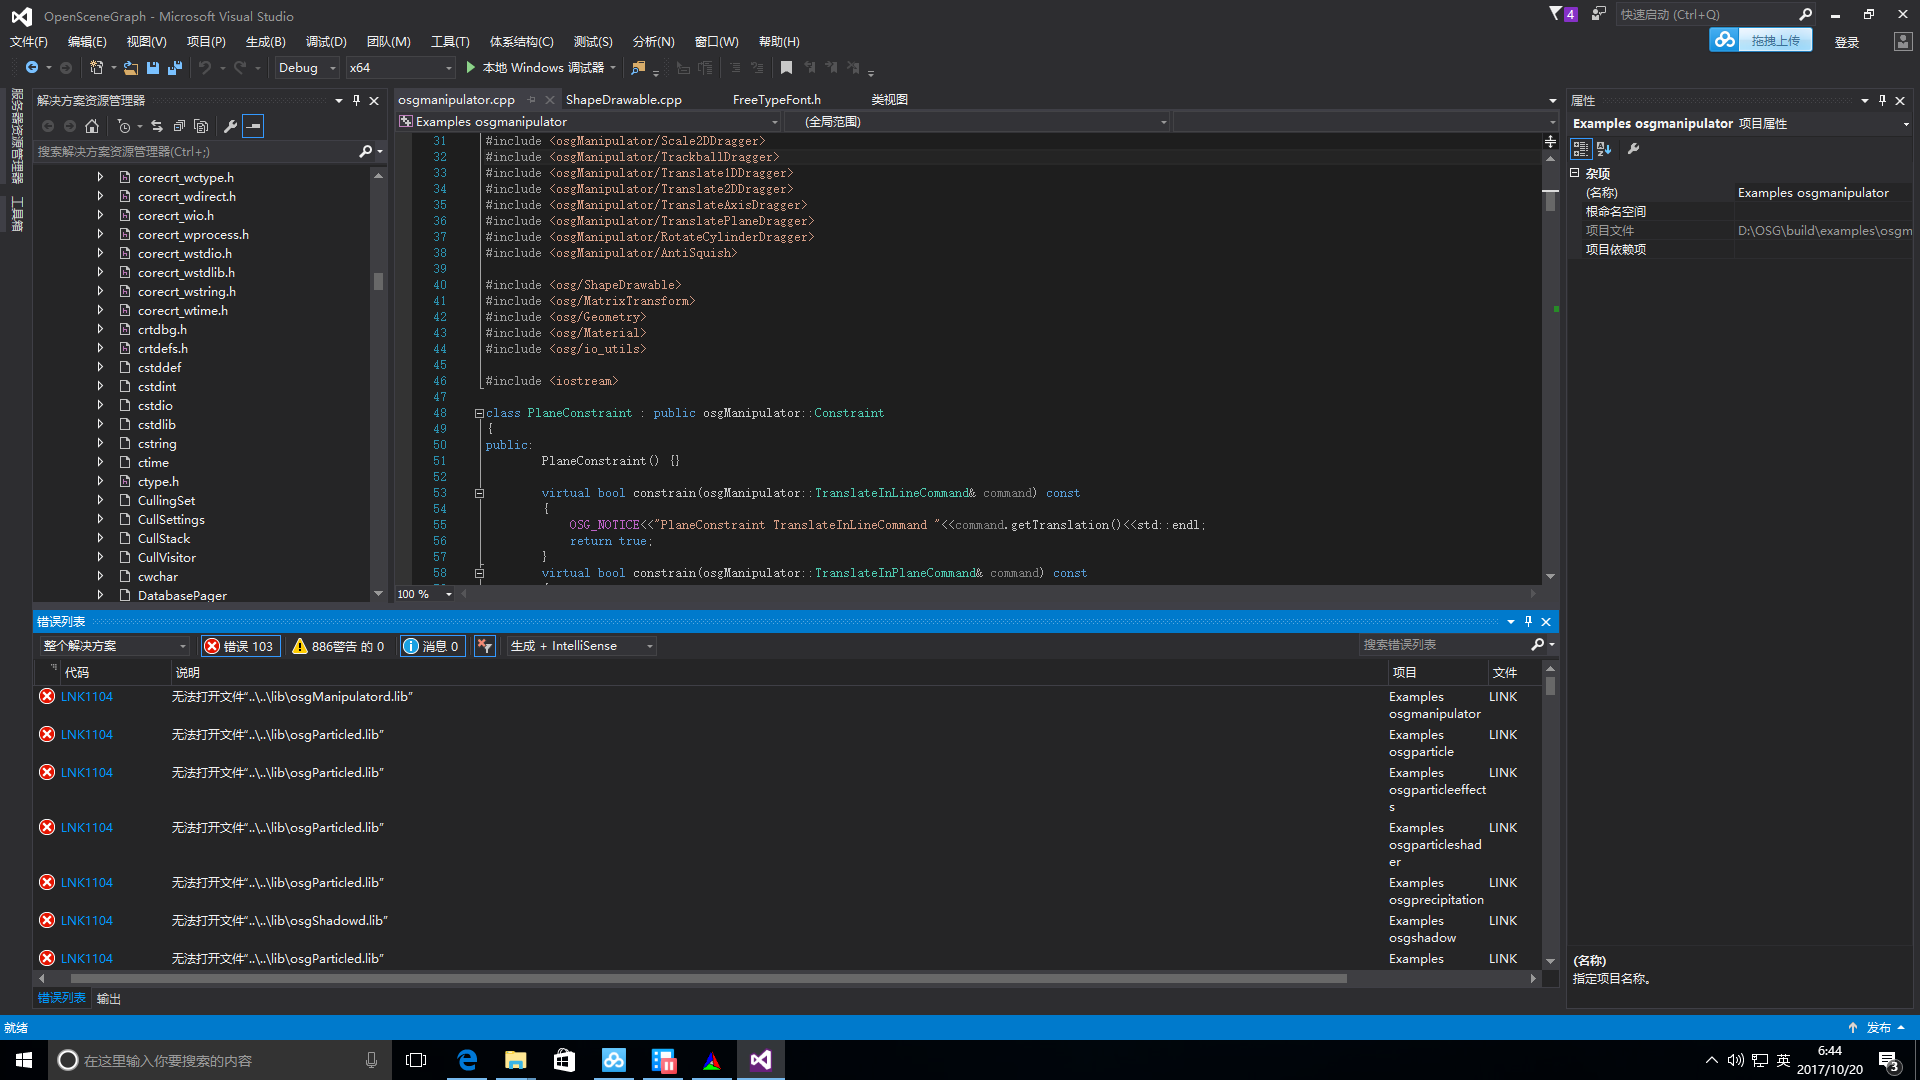
Task: Open properties via the Solution Explorer wrench icon
Action: pos(231,126)
